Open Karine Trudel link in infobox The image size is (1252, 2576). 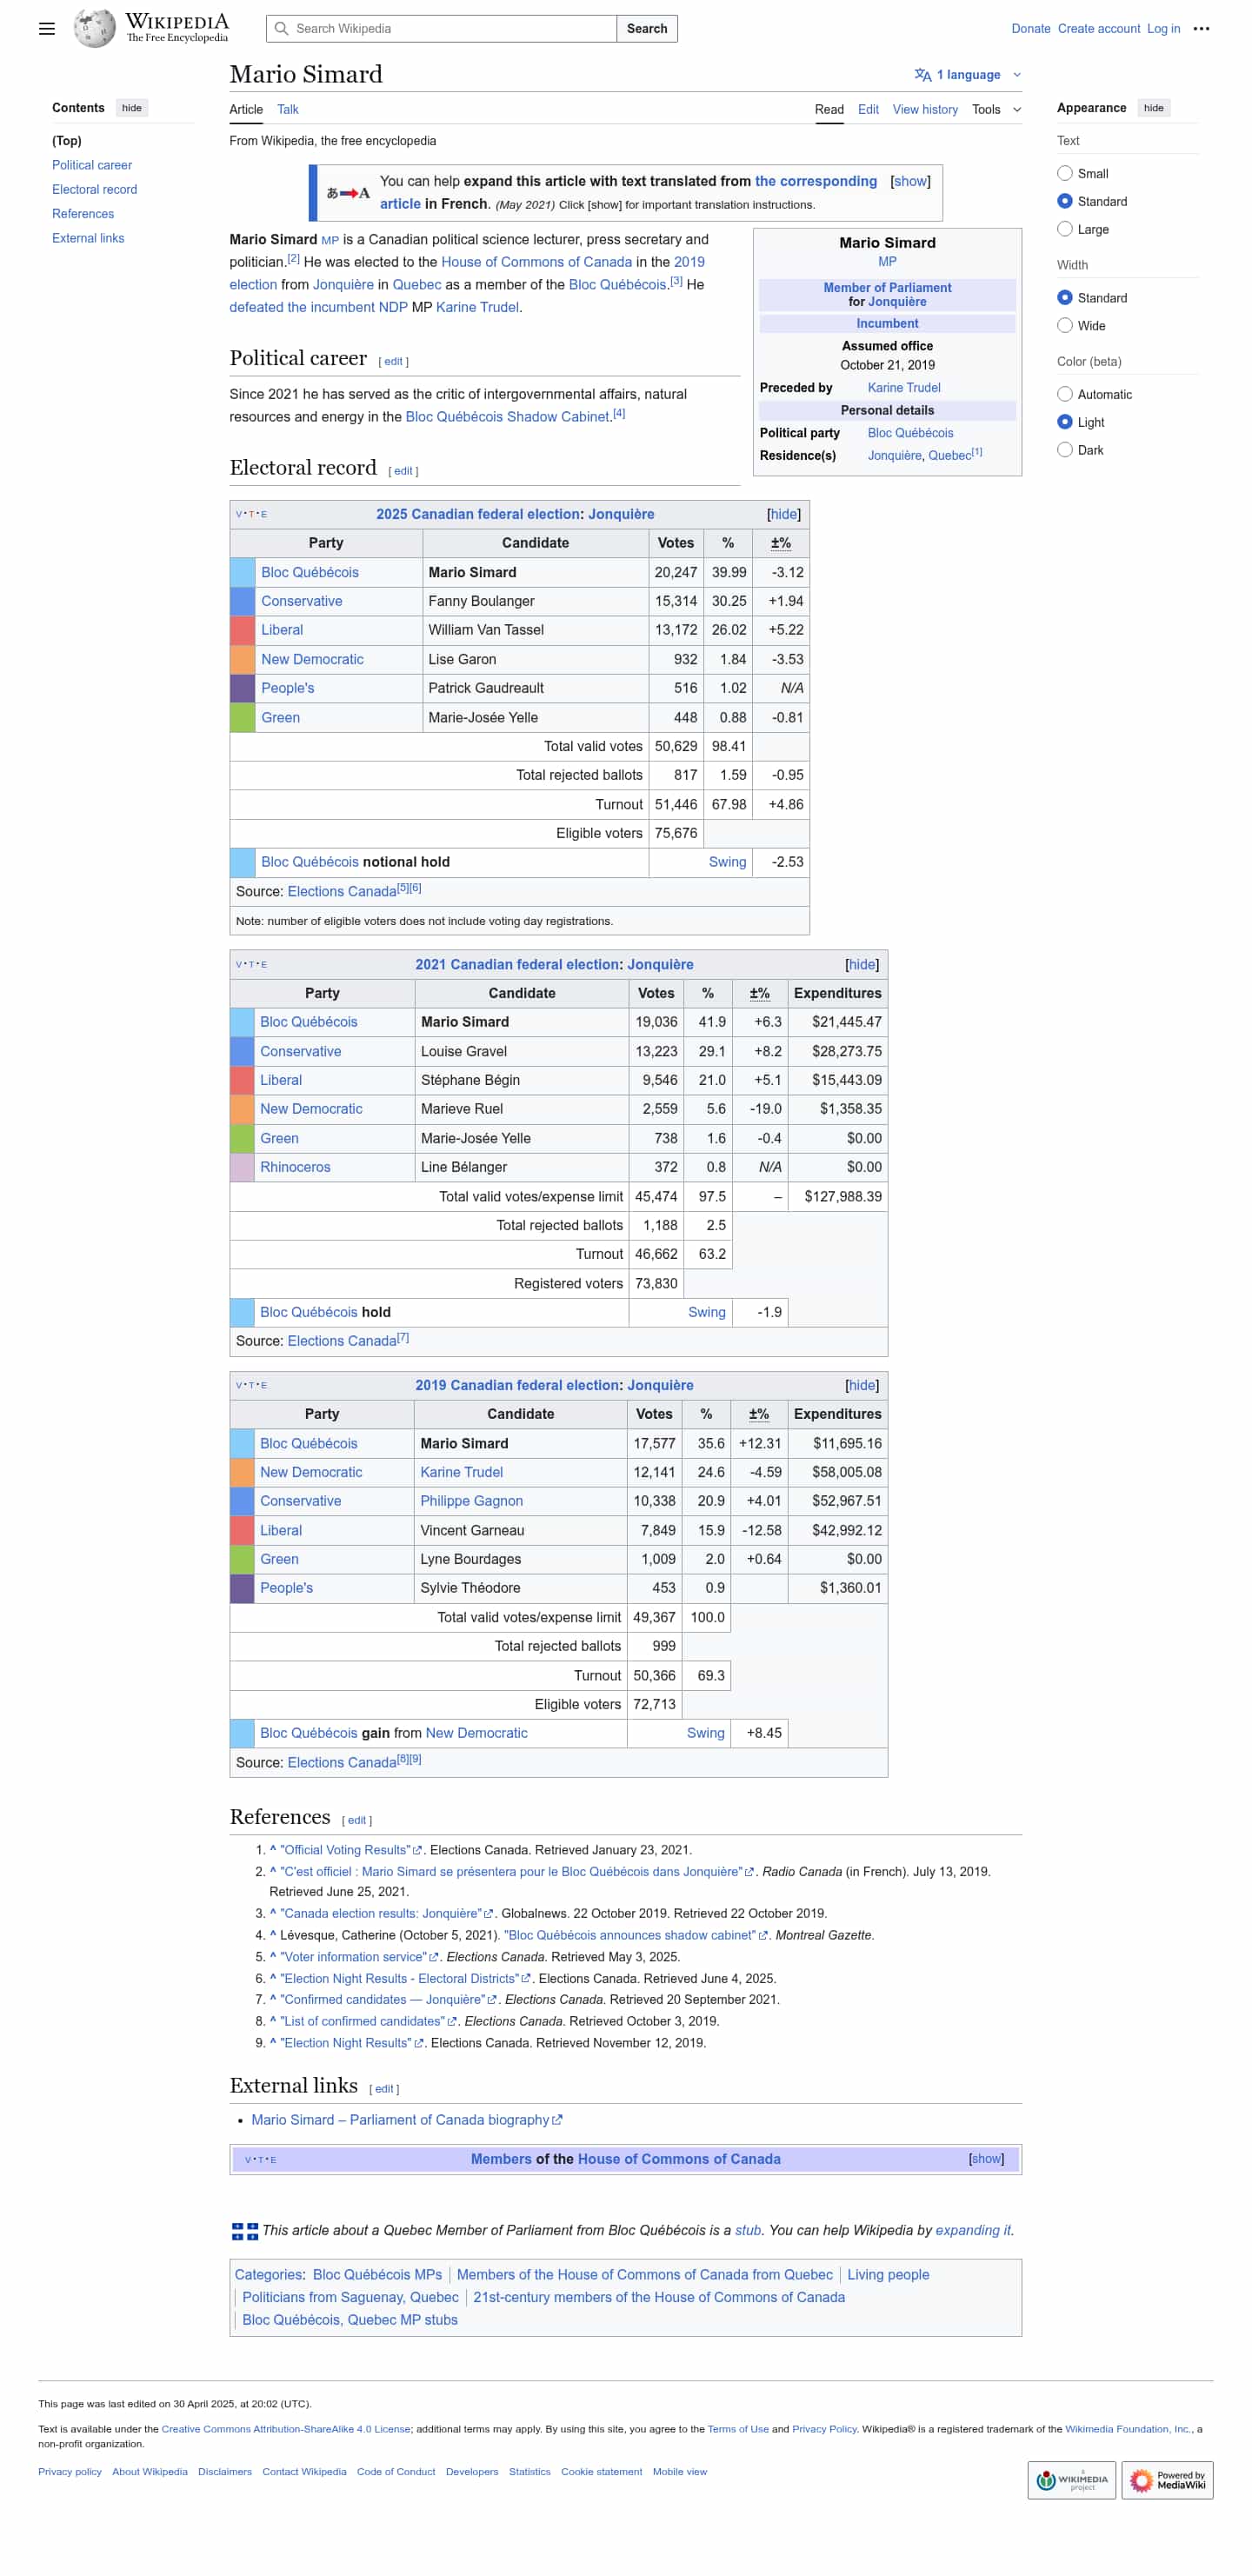click(x=904, y=388)
